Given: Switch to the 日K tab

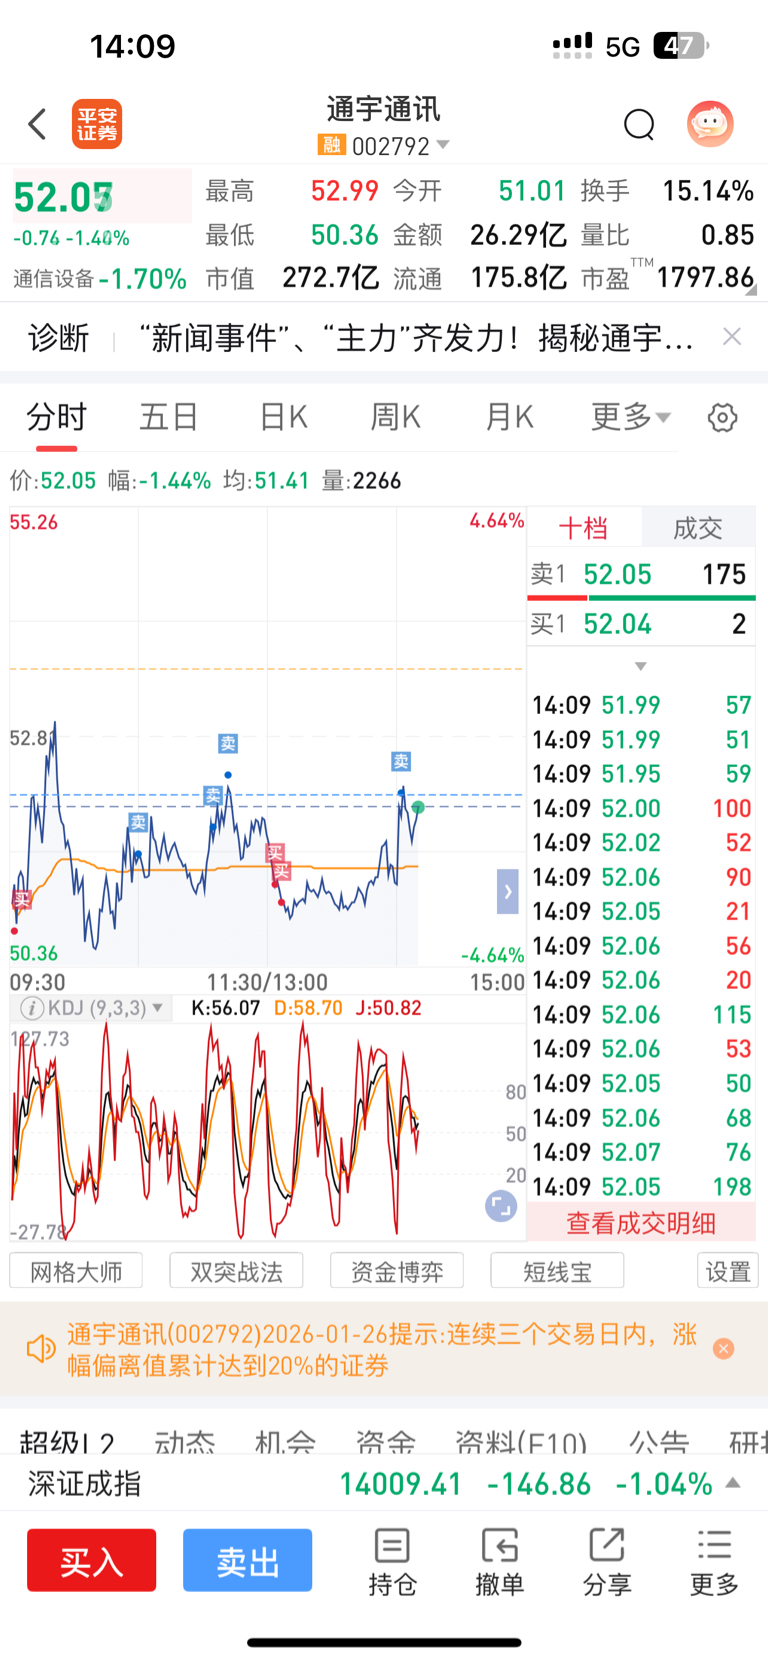Looking at the screenshot, I should pos(284,417).
